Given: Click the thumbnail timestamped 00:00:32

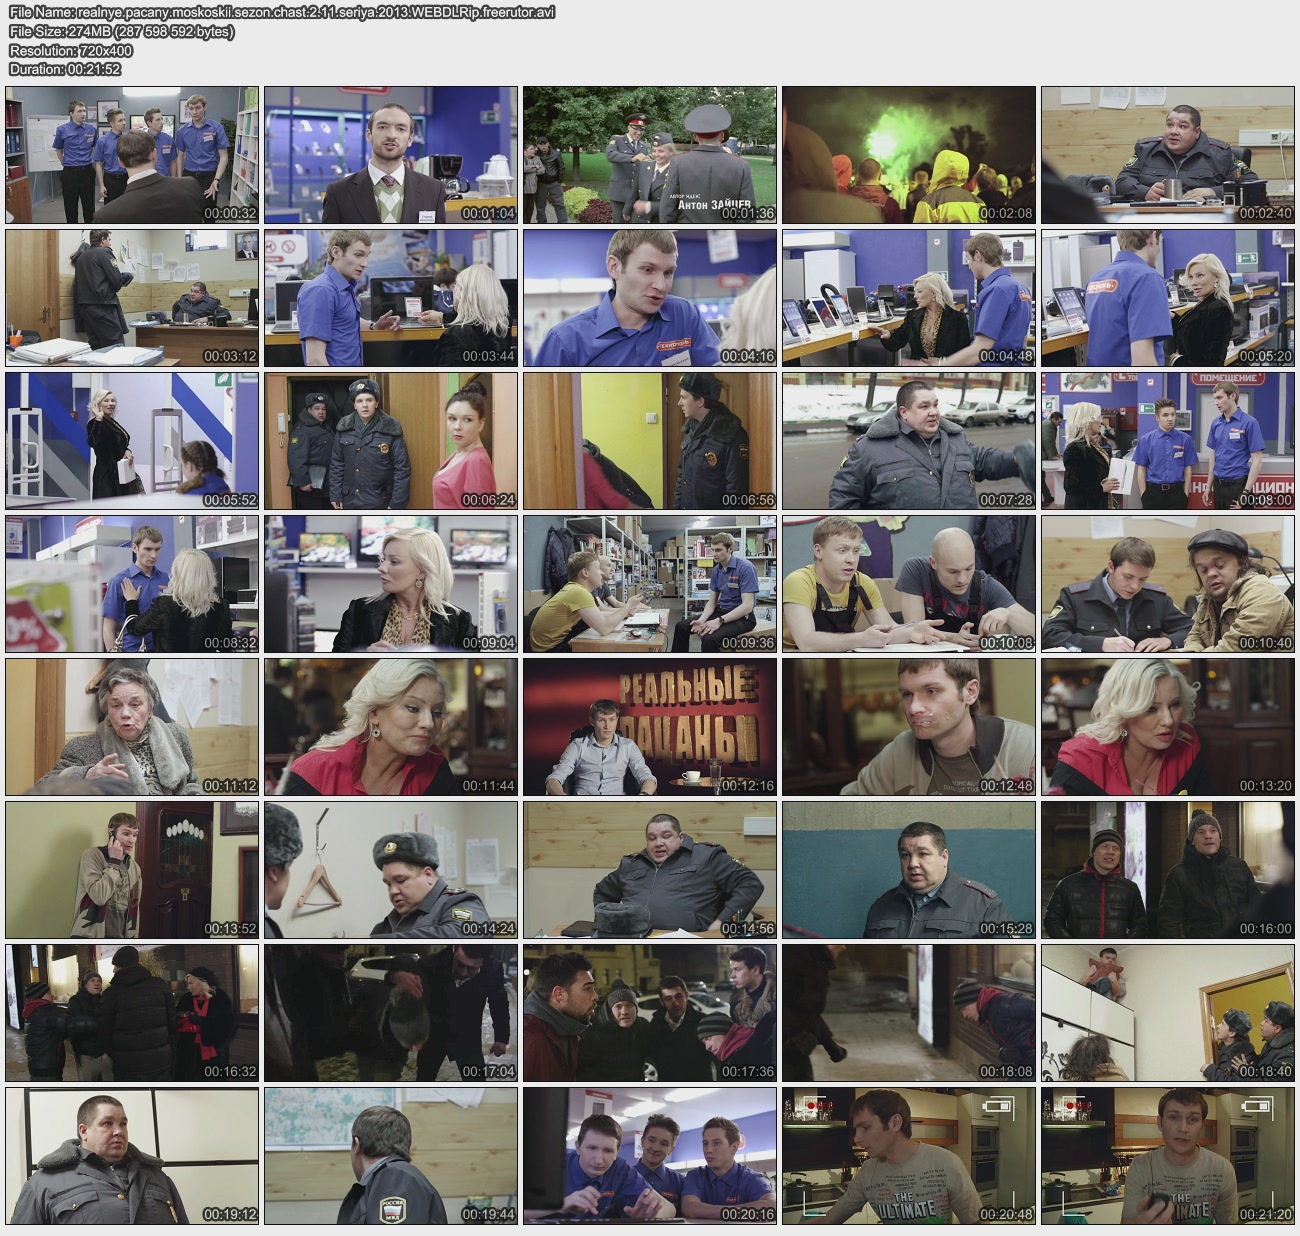Looking at the screenshot, I should coord(132,154).
